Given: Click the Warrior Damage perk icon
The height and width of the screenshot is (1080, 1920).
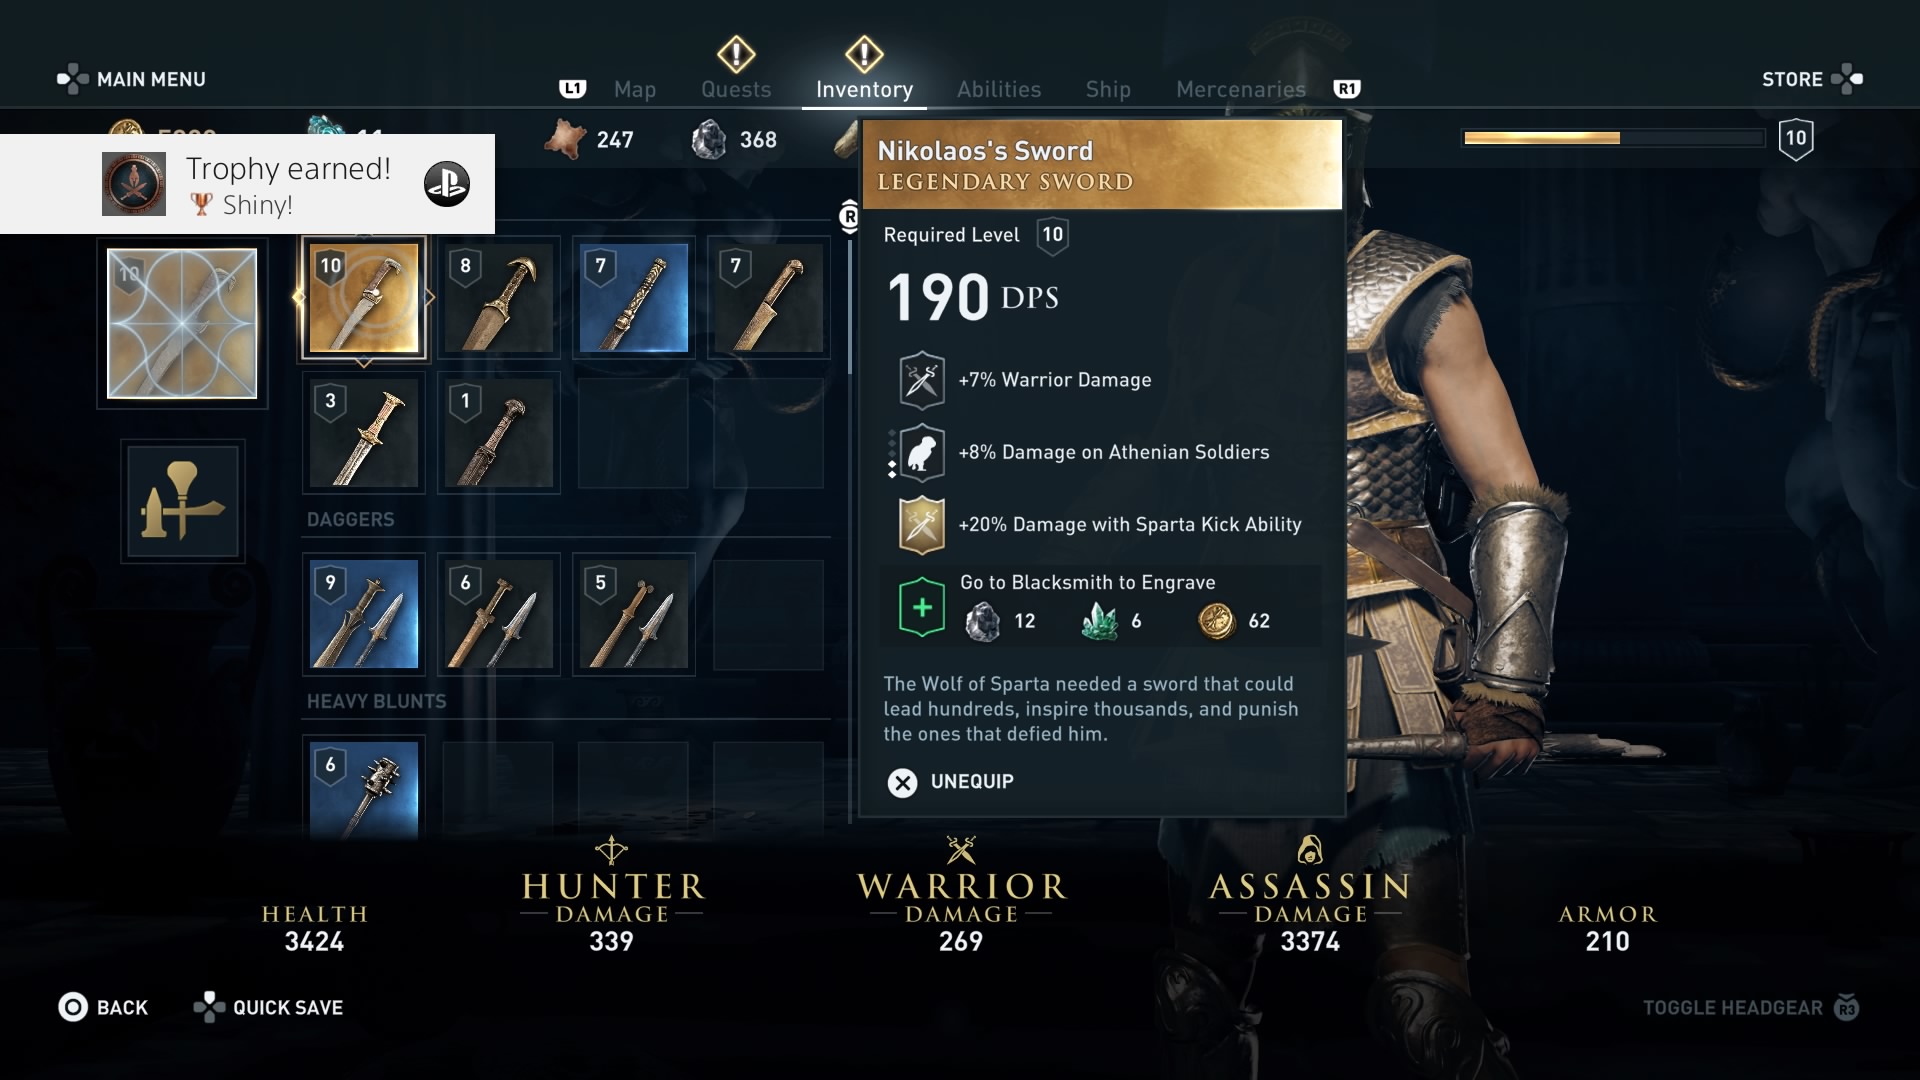Looking at the screenshot, I should pos(922,380).
